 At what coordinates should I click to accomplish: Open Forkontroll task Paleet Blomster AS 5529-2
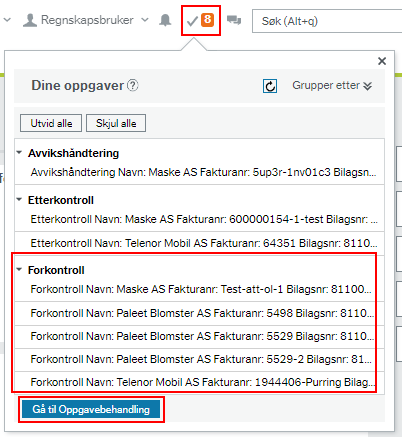[x=199, y=360]
